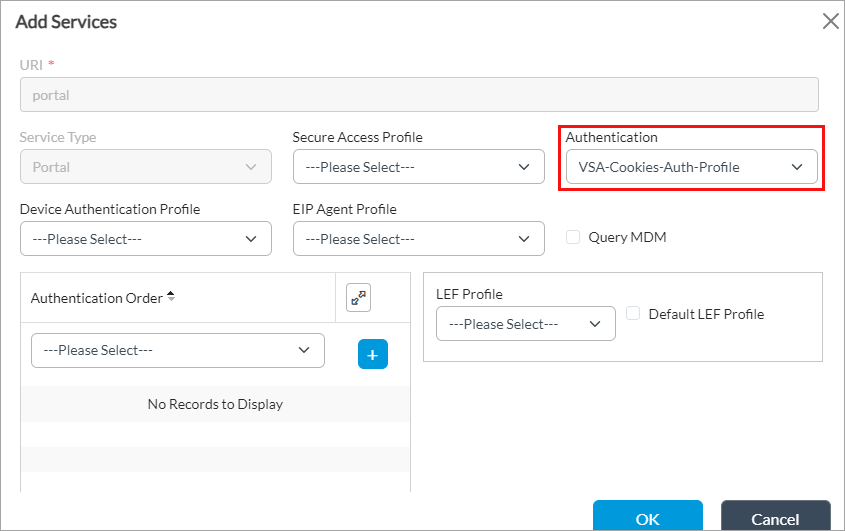845x531 pixels.
Task: Sort by the Authentication Order column
Action: click(x=171, y=296)
